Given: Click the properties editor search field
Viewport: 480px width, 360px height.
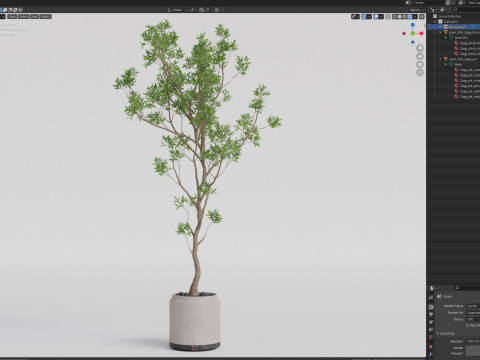Looking at the screenshot, I should coord(467,288).
